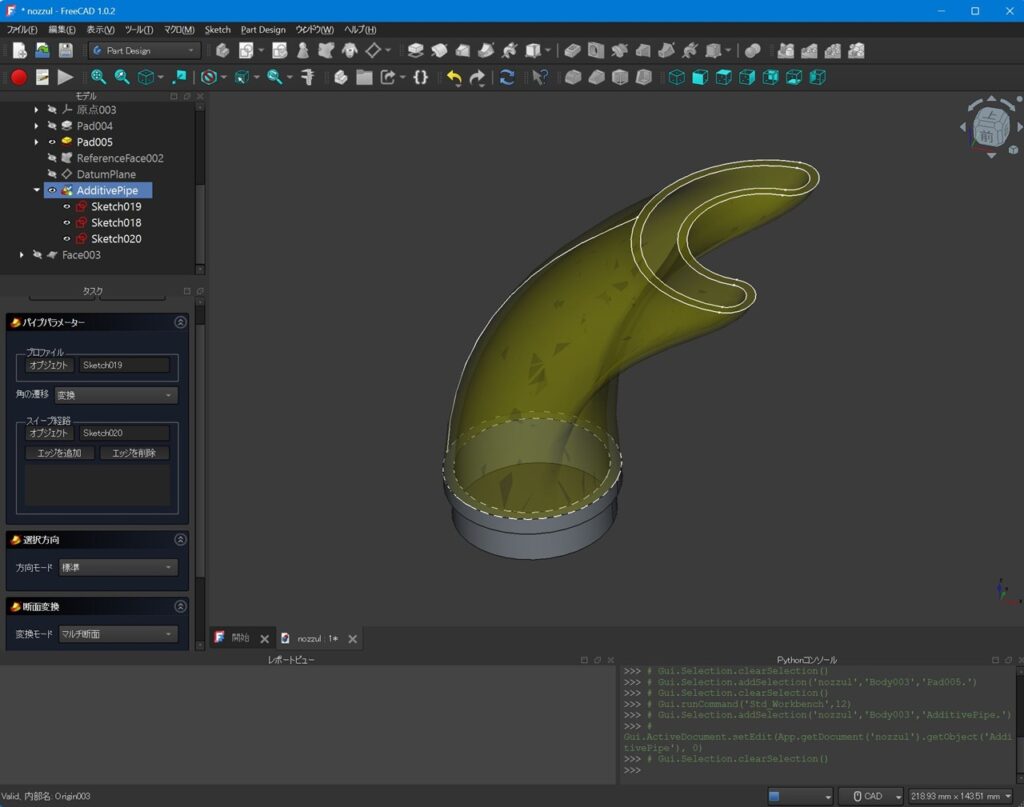Click the エッジを追加 button
Image resolution: width=1024 pixels, height=807 pixels.
[60, 453]
